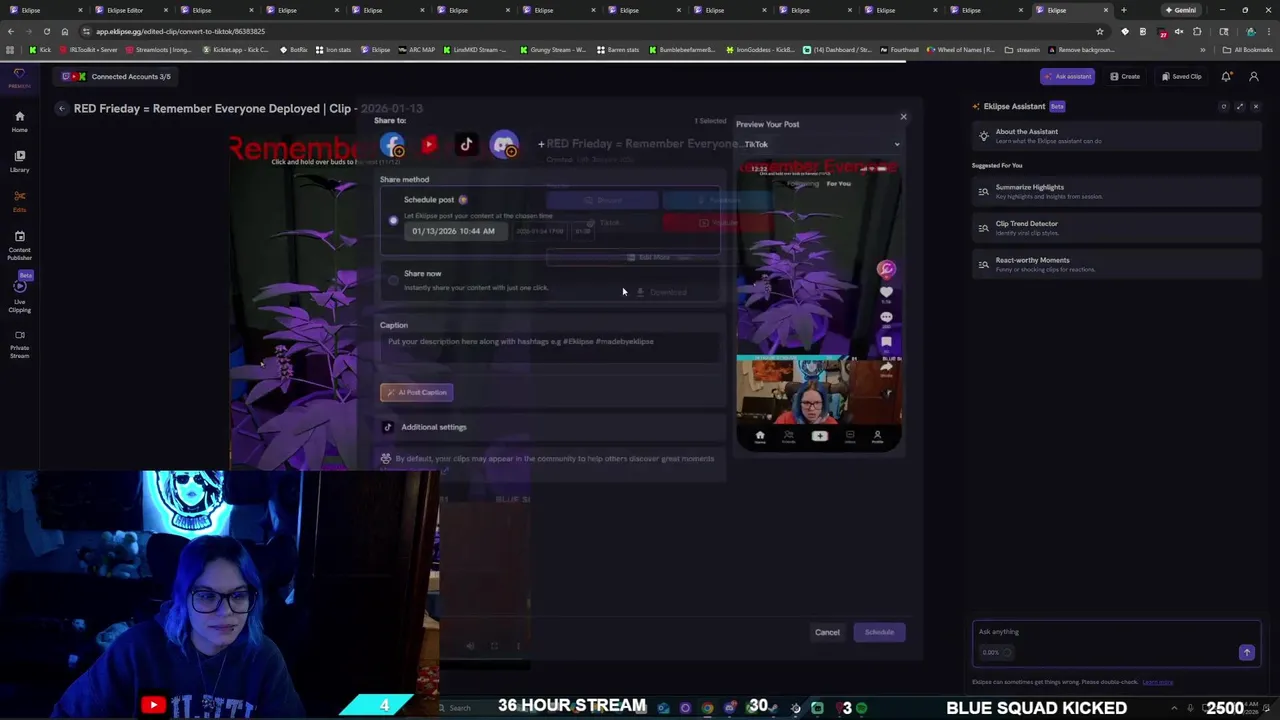This screenshot has width=1280, height=720.
Task: Go back from the clip page
Action: [x=61, y=108]
